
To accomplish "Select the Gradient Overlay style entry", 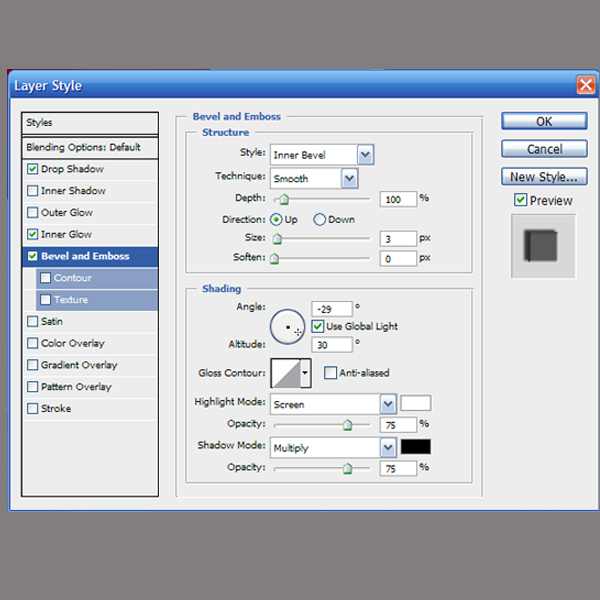I will click(x=79, y=365).
